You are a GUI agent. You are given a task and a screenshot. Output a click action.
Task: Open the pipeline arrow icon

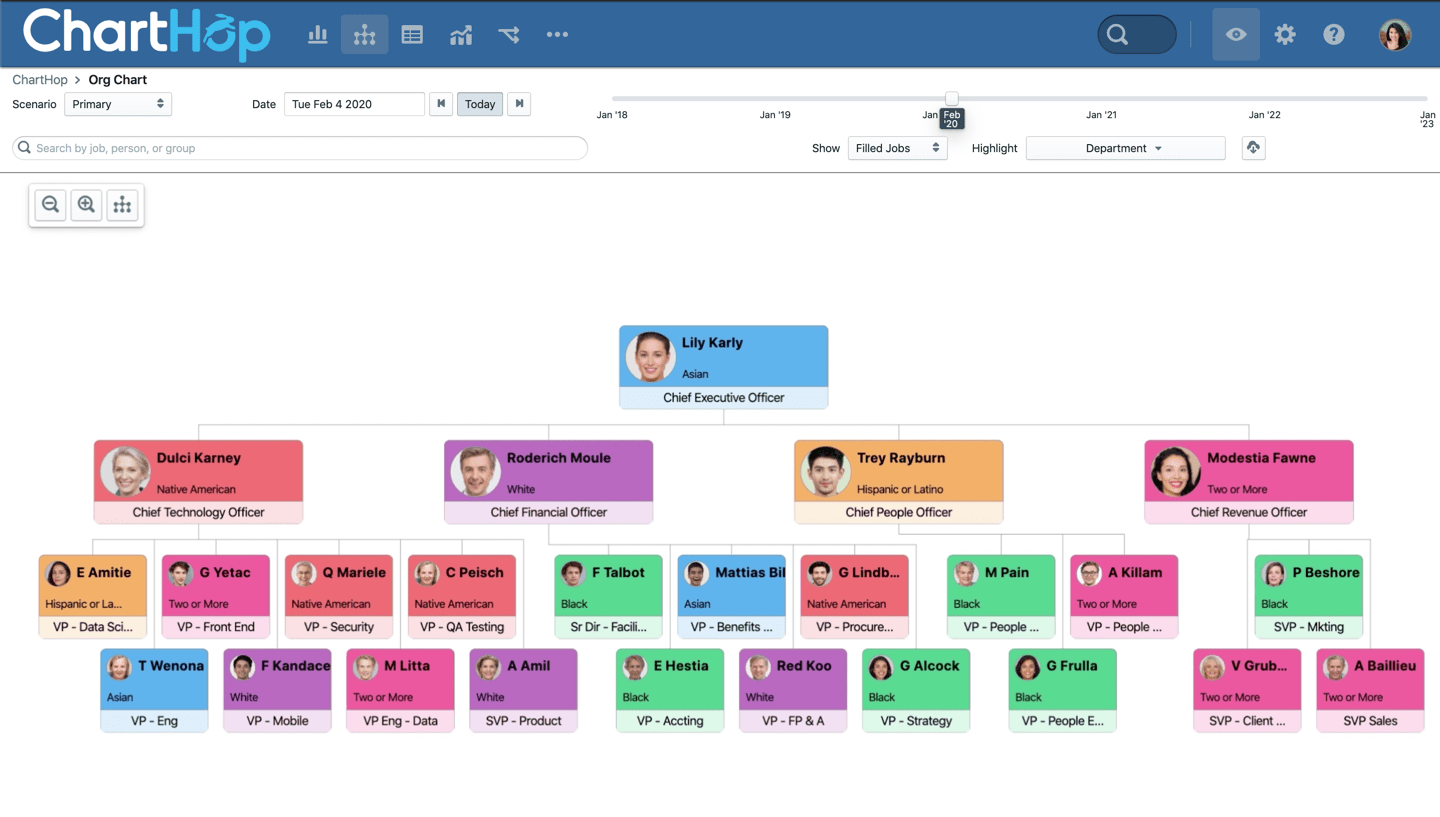[x=509, y=34]
